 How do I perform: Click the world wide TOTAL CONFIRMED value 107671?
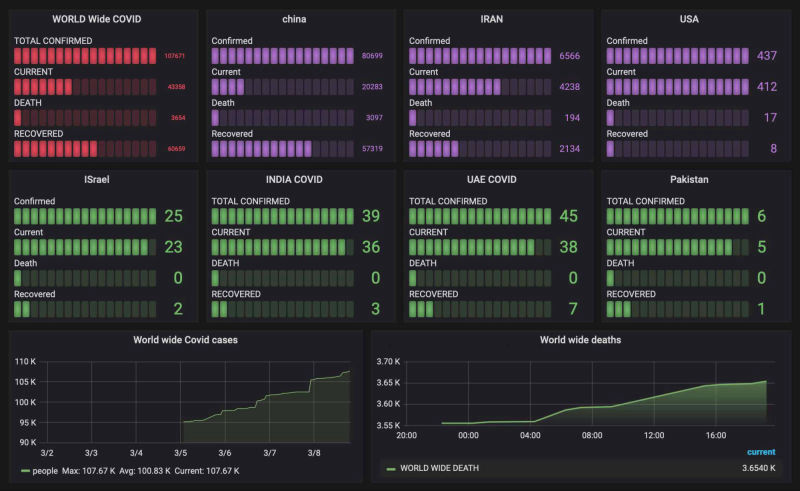pos(174,57)
